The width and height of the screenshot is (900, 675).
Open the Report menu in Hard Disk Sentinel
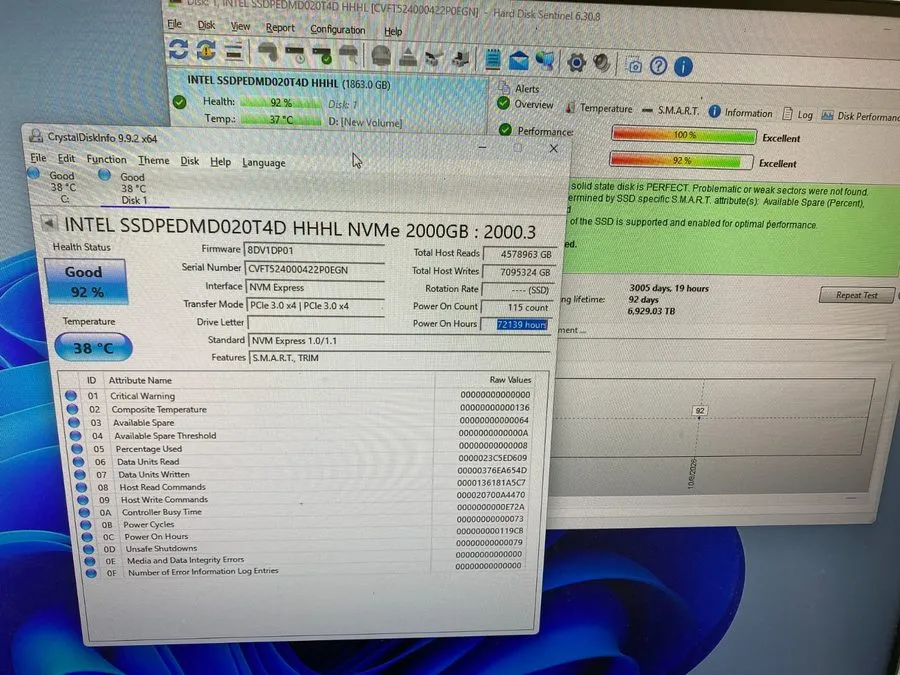point(280,28)
